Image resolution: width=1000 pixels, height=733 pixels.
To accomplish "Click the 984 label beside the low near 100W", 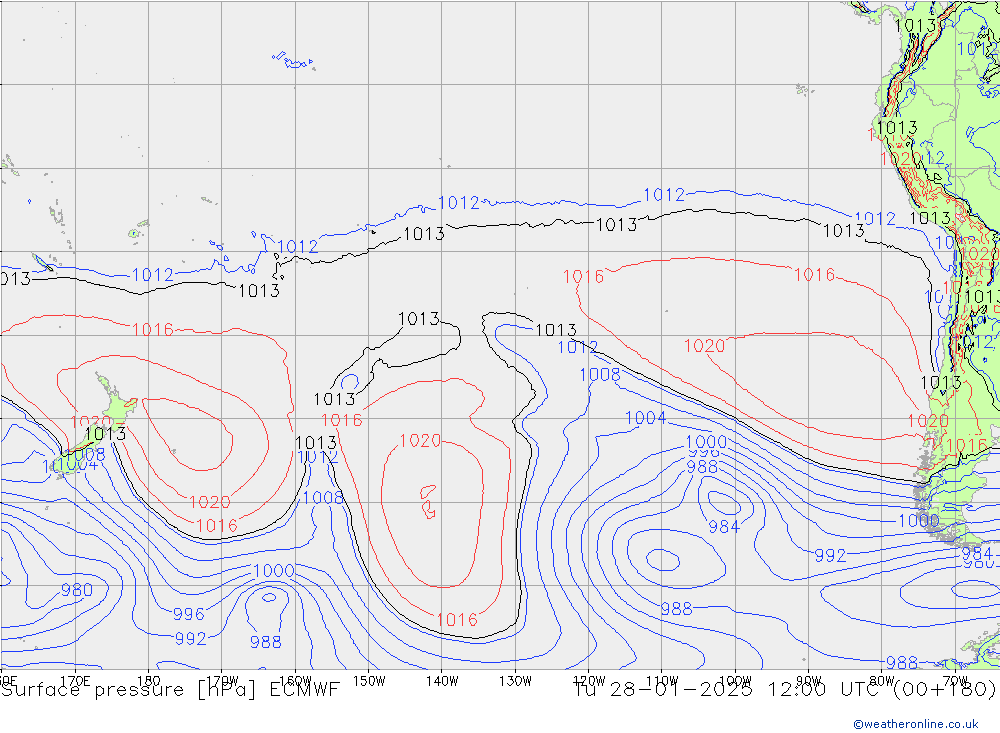I will point(724,526).
